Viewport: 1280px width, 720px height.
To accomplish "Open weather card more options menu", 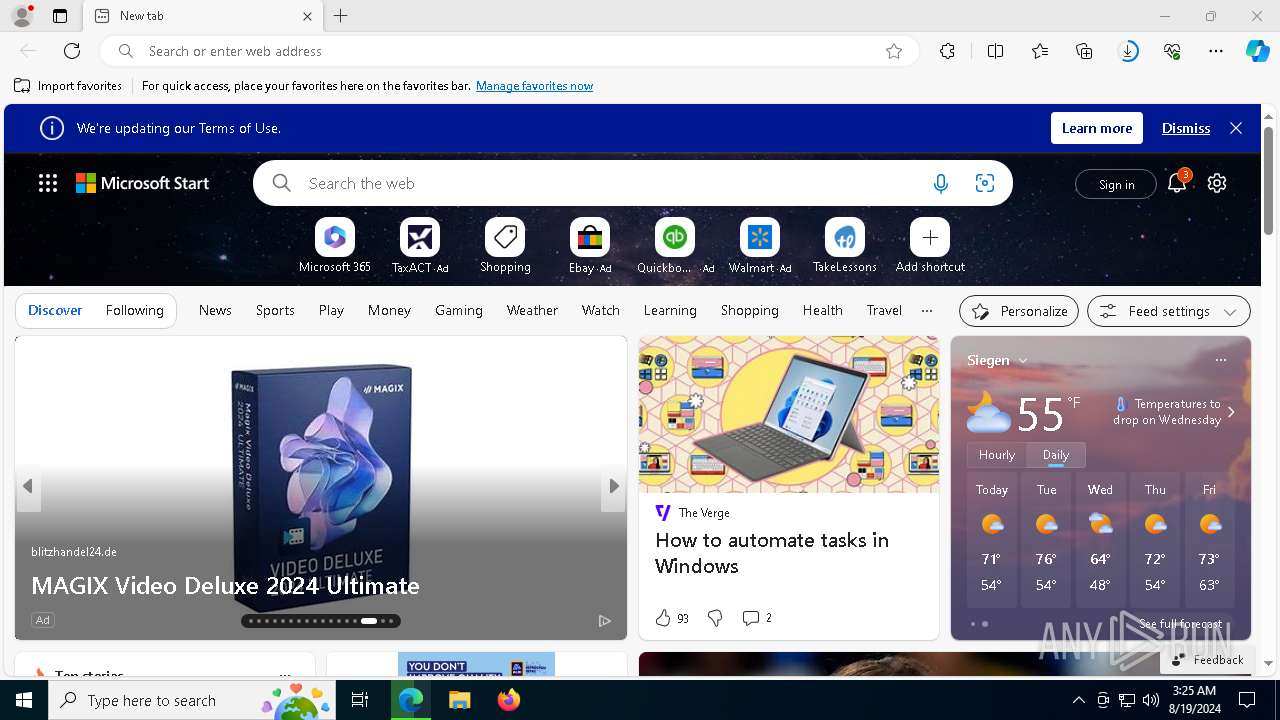I will click(1220, 360).
